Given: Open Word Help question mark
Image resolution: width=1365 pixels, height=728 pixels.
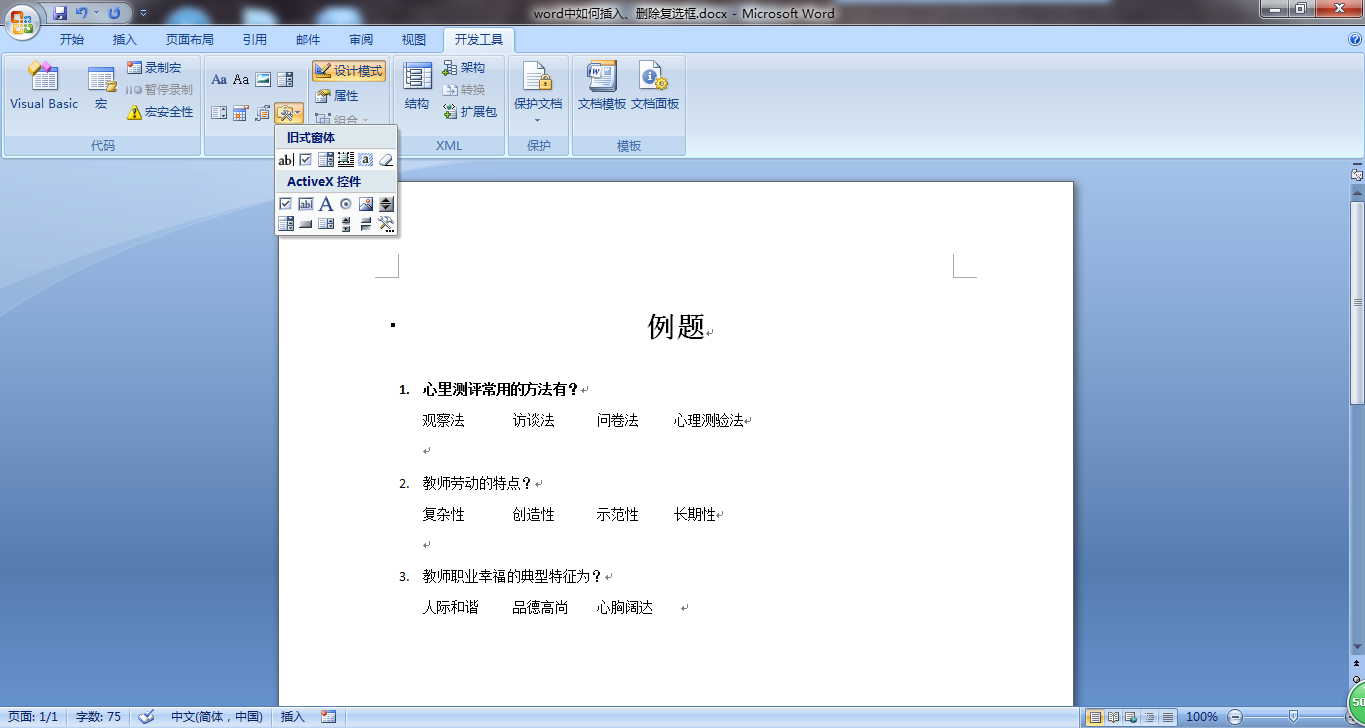Looking at the screenshot, I should (1355, 40).
